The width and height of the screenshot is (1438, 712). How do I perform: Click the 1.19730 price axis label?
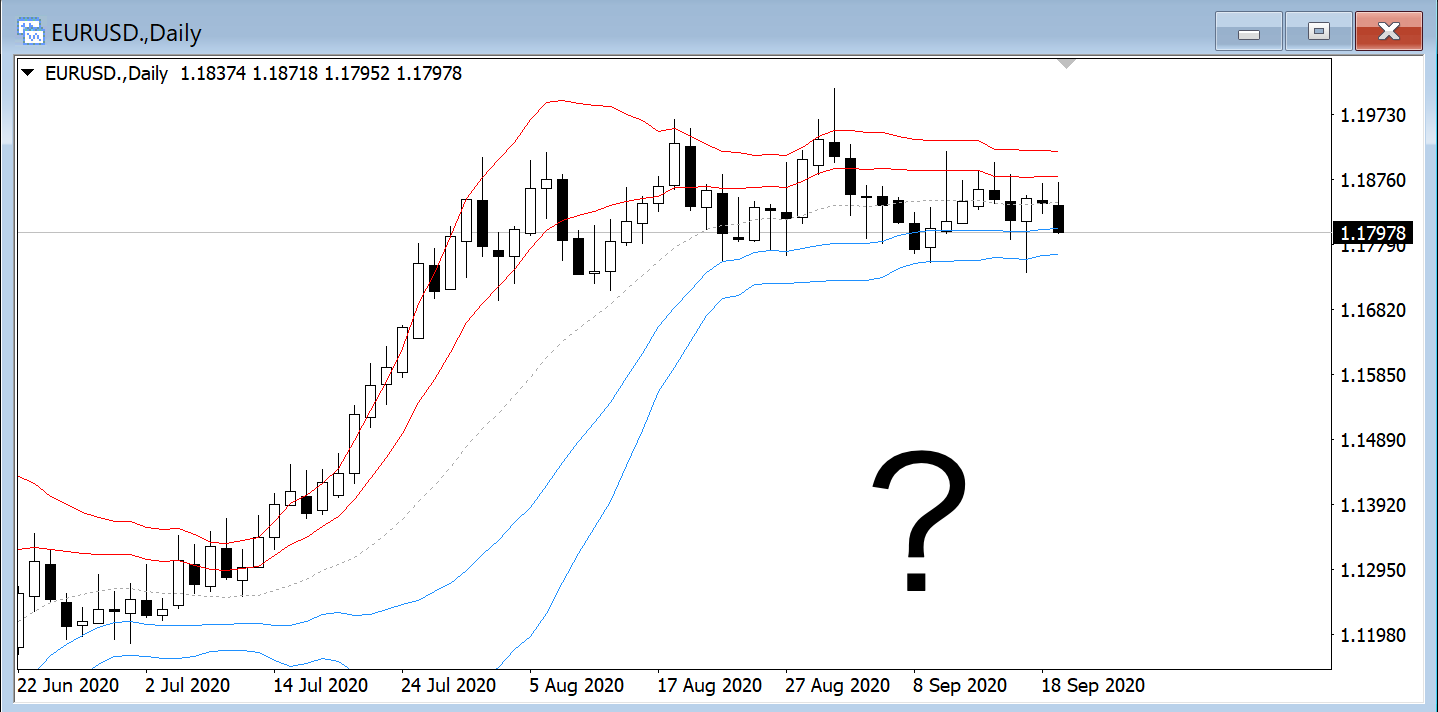1373,116
